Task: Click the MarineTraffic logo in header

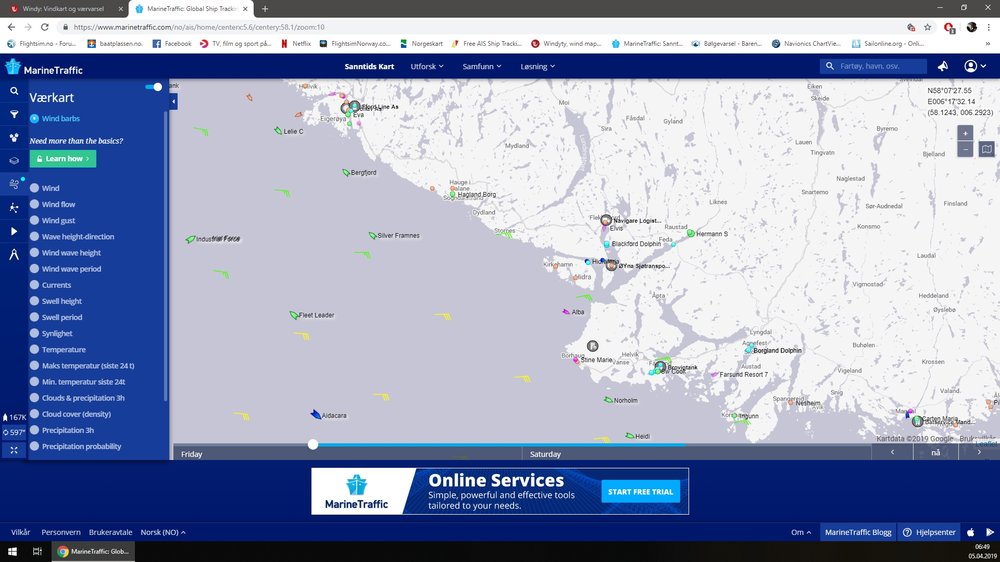Action: [43, 67]
